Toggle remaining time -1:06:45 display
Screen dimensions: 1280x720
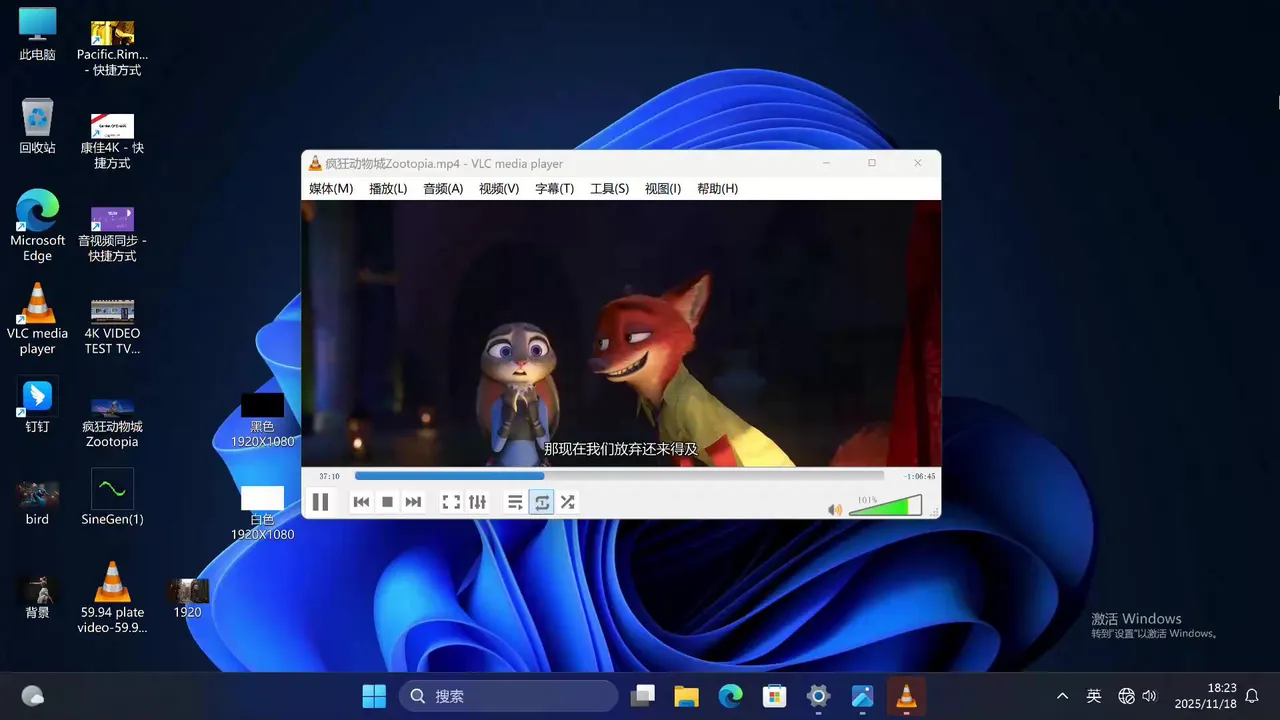[x=919, y=476]
